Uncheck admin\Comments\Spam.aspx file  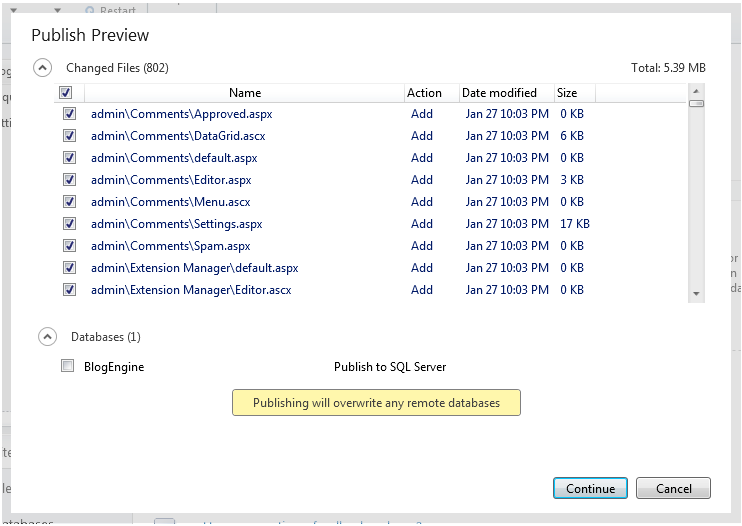[70, 245]
